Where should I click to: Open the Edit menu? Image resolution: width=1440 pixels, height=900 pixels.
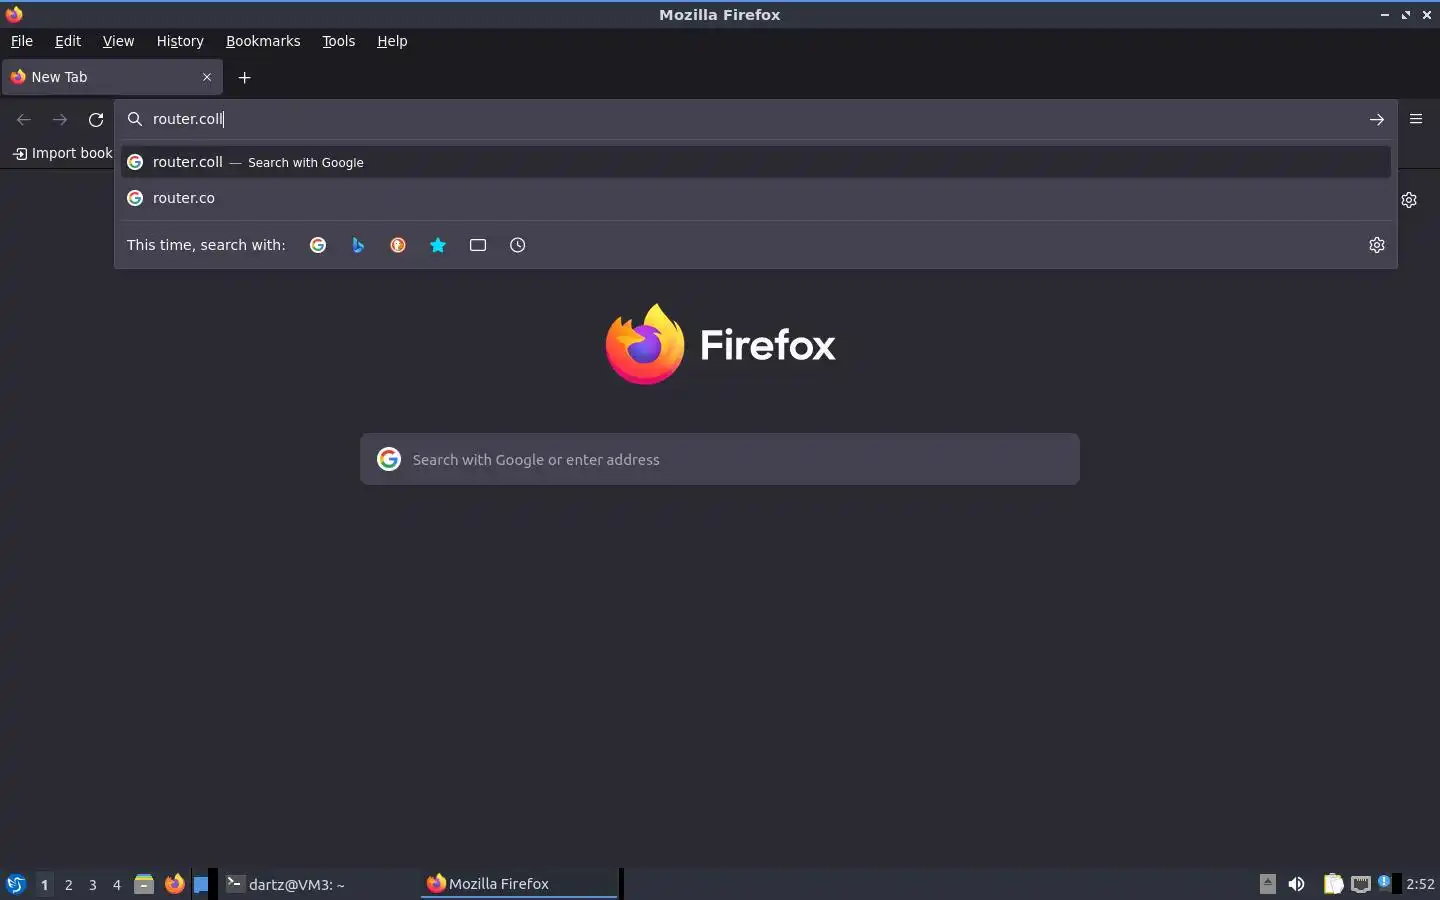pyautogui.click(x=68, y=41)
